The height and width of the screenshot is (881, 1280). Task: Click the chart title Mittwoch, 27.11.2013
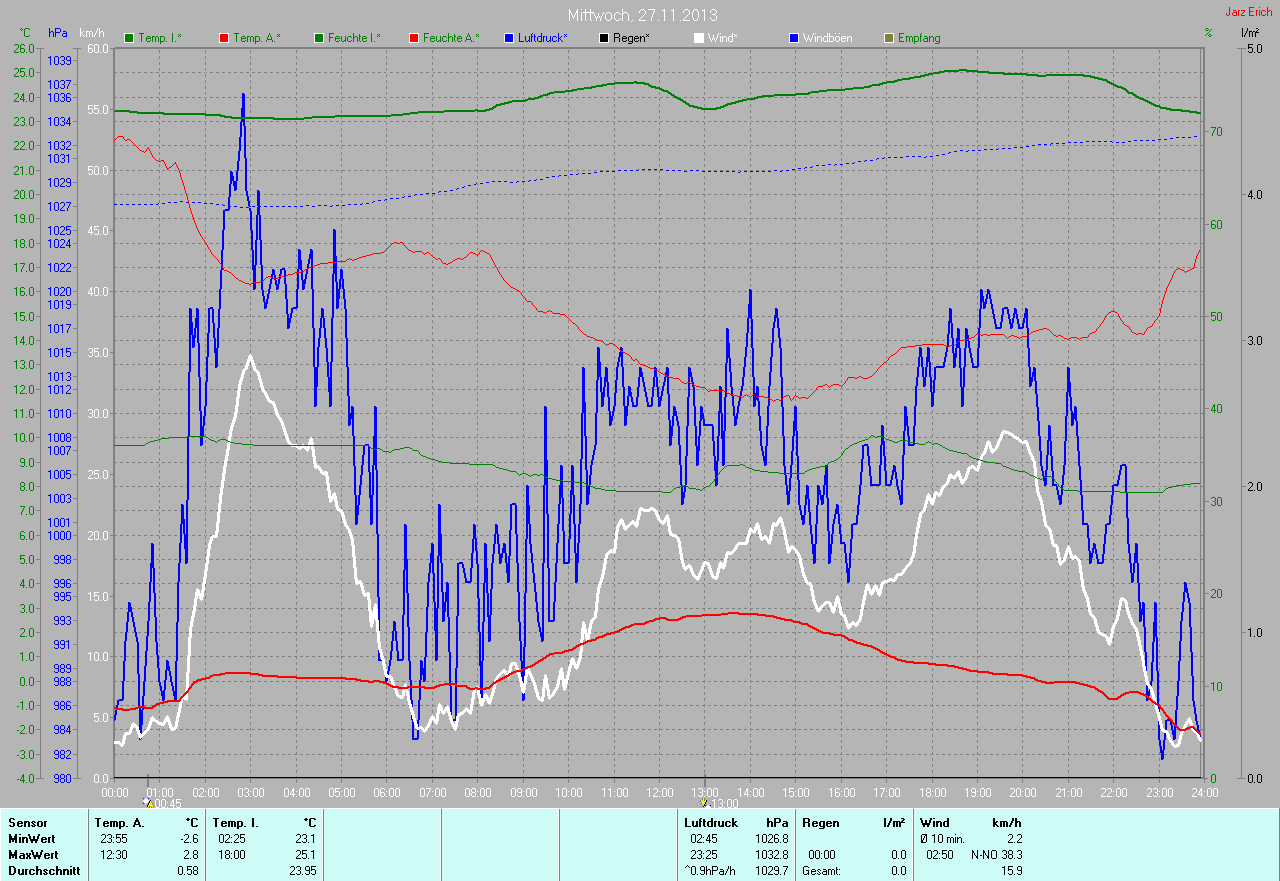[641, 15]
